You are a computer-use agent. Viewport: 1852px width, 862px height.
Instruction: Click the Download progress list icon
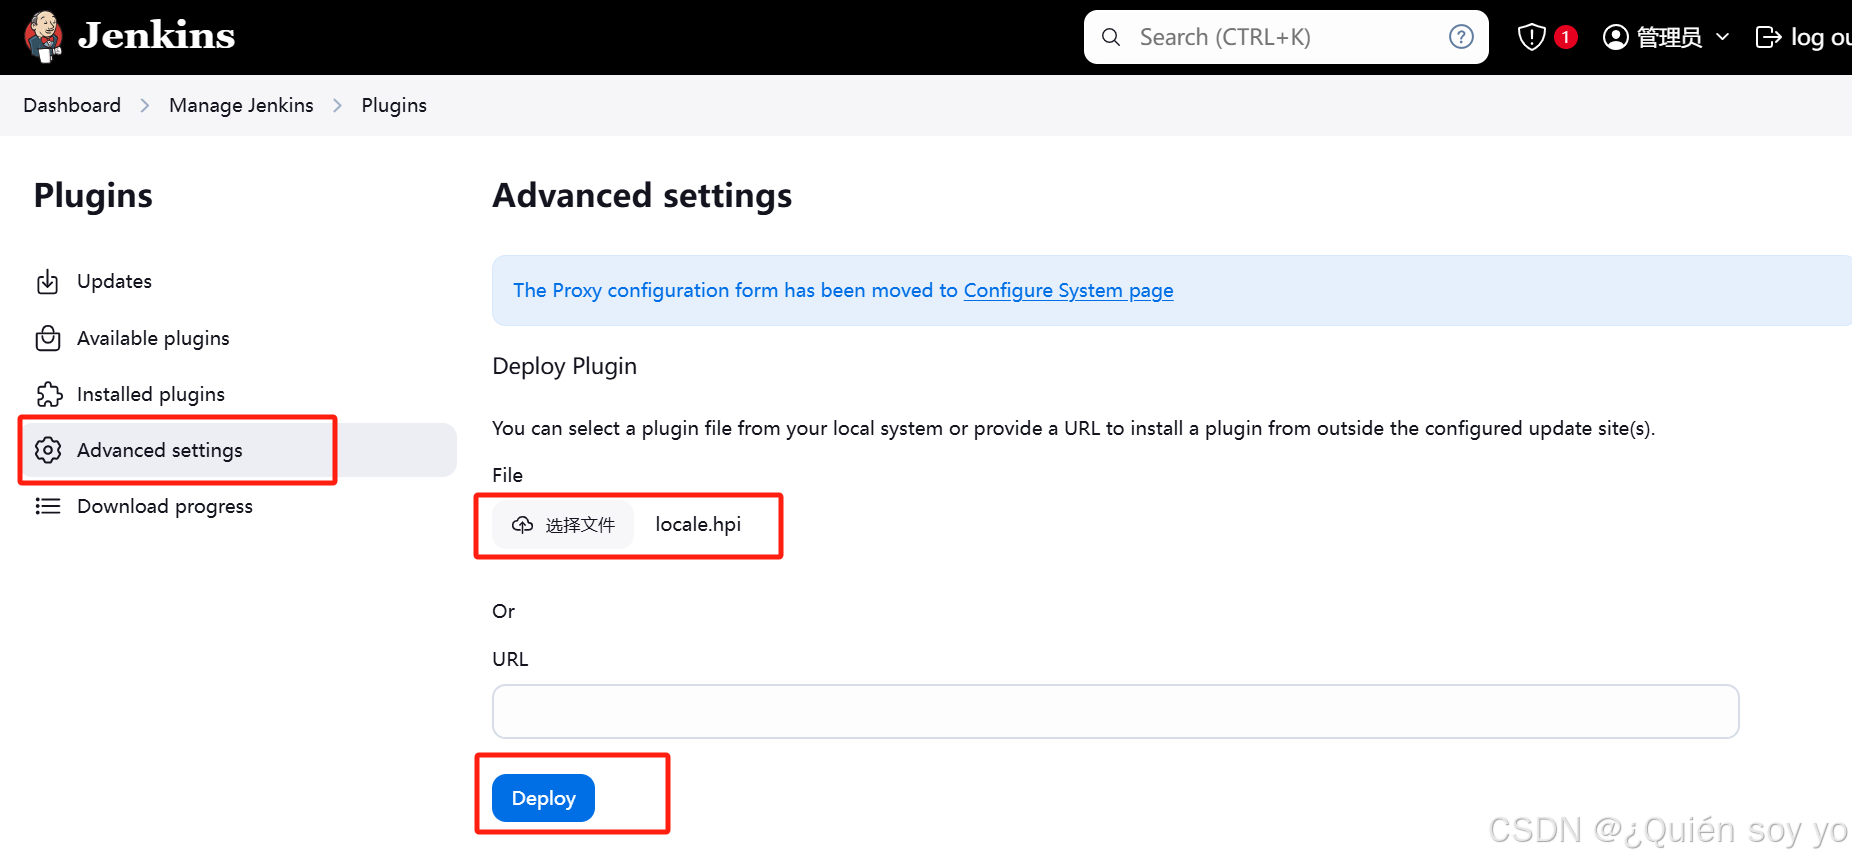coord(48,506)
